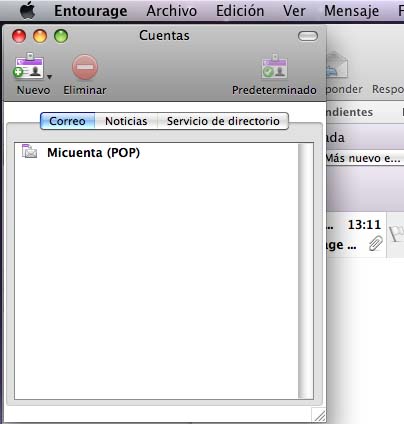Click the accounts list scrollbar
The image size is (404, 424).
tap(305, 271)
